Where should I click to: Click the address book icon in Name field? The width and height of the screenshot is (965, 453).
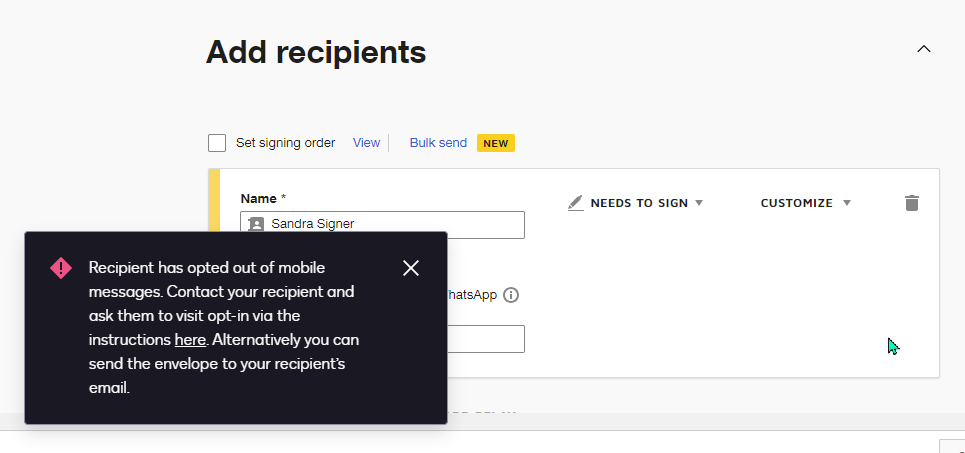(x=256, y=225)
